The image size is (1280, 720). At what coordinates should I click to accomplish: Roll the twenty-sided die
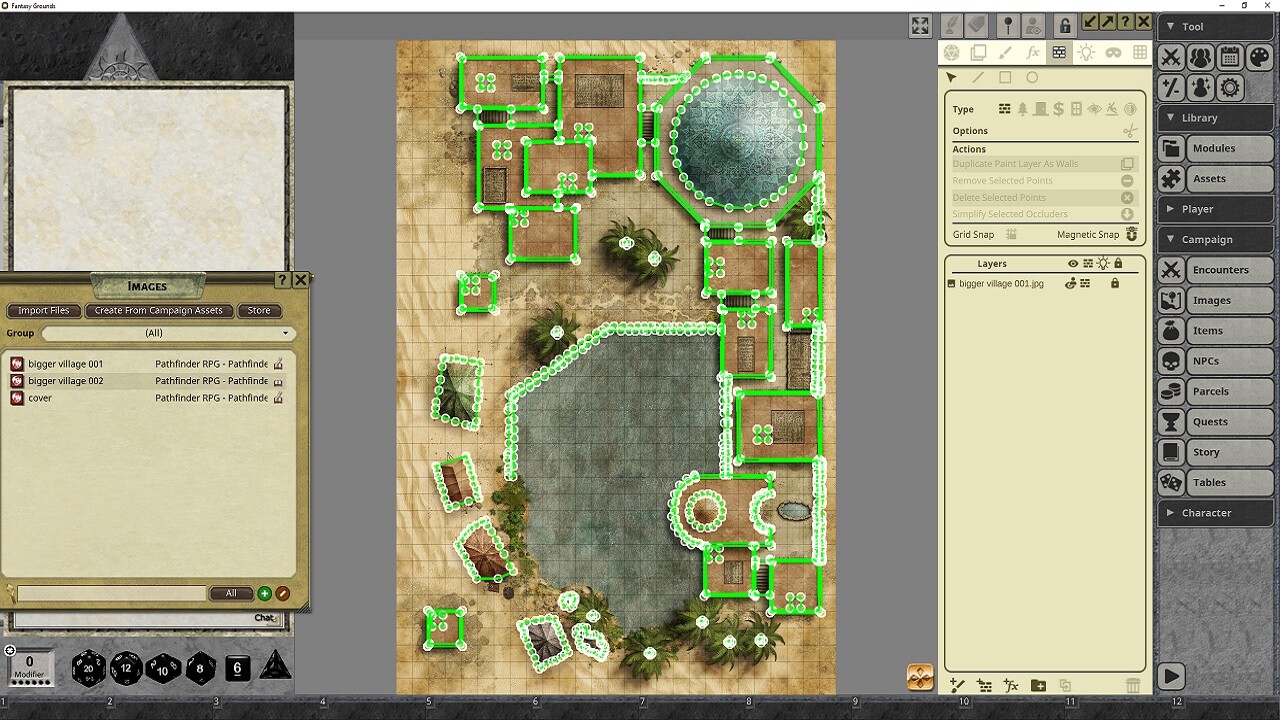88,668
